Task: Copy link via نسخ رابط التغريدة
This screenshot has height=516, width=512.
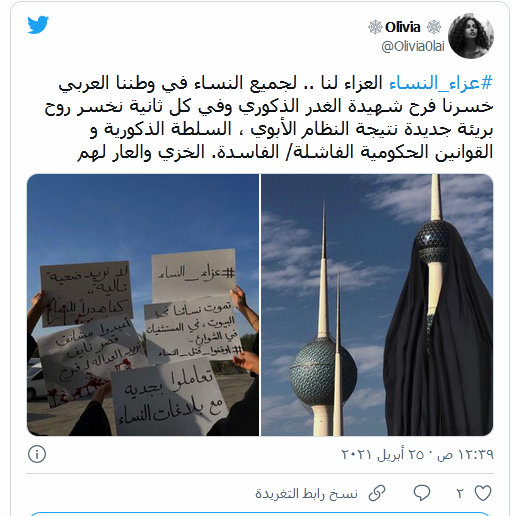Action: (x=306, y=493)
